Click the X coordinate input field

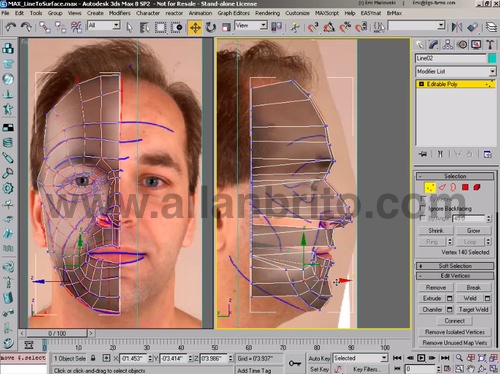[133, 359]
